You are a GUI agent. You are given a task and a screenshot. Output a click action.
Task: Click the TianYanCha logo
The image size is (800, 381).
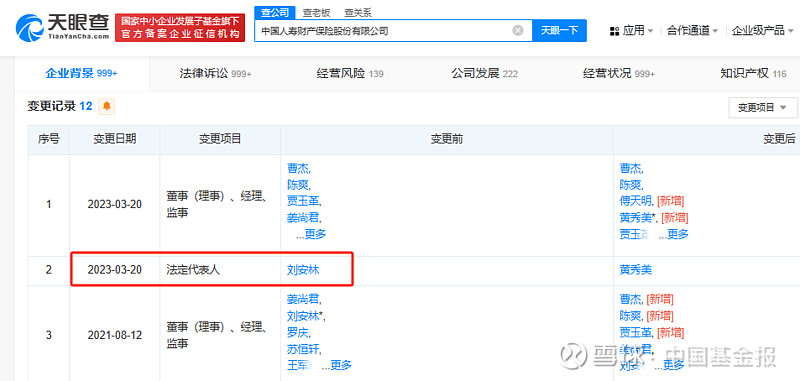[x=62, y=27]
